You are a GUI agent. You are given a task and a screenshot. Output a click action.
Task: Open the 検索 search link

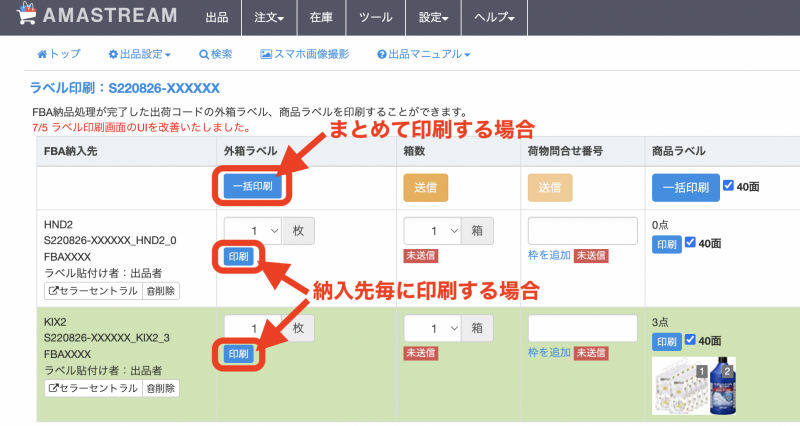click(215, 54)
